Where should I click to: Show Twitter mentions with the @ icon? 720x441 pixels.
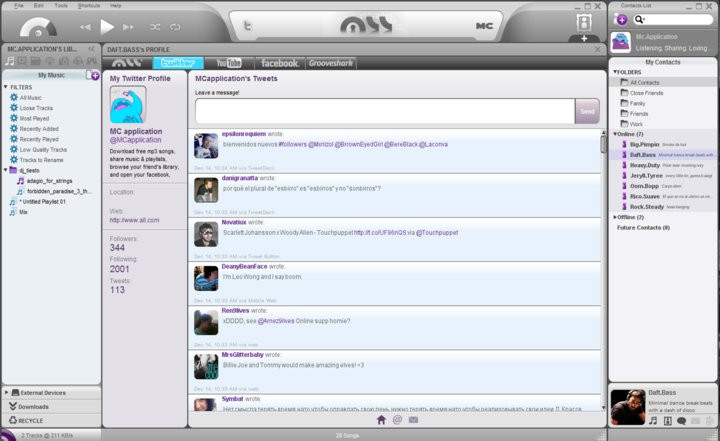point(397,420)
